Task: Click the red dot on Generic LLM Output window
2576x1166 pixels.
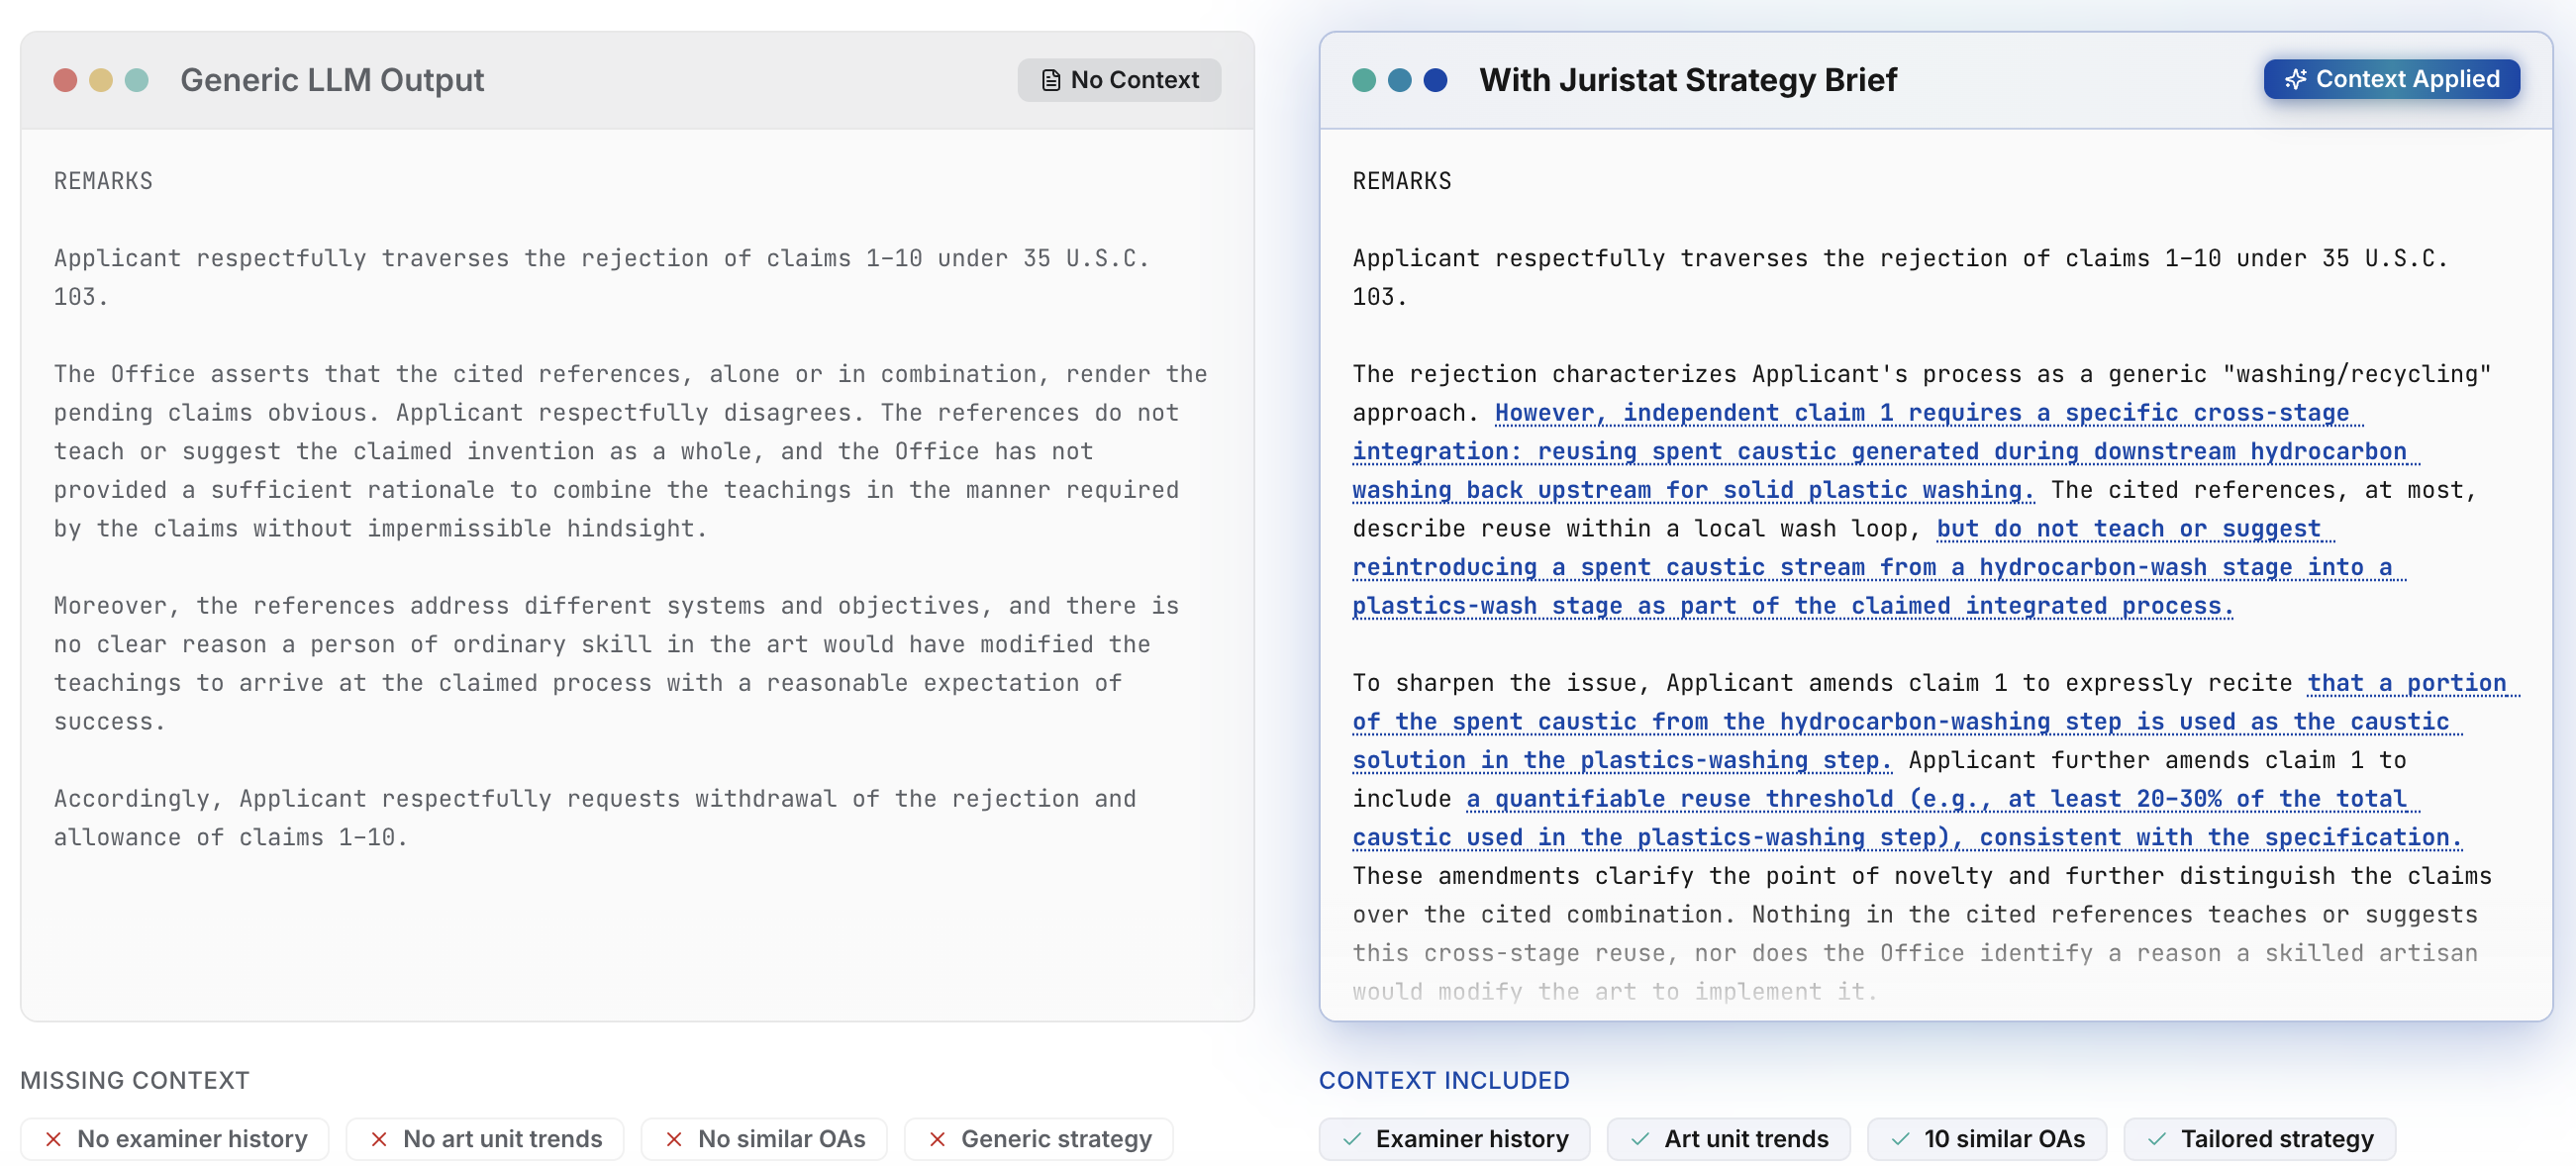Action: [x=65, y=80]
